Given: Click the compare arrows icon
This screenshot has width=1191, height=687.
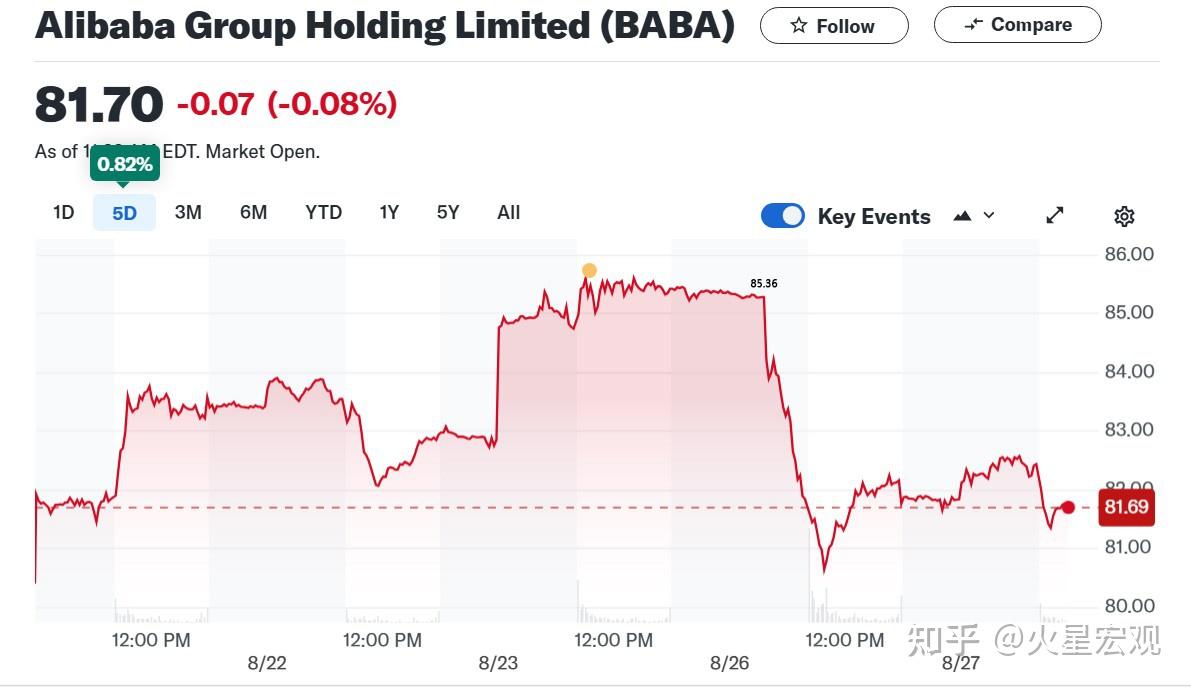Looking at the screenshot, I should pos(973,25).
